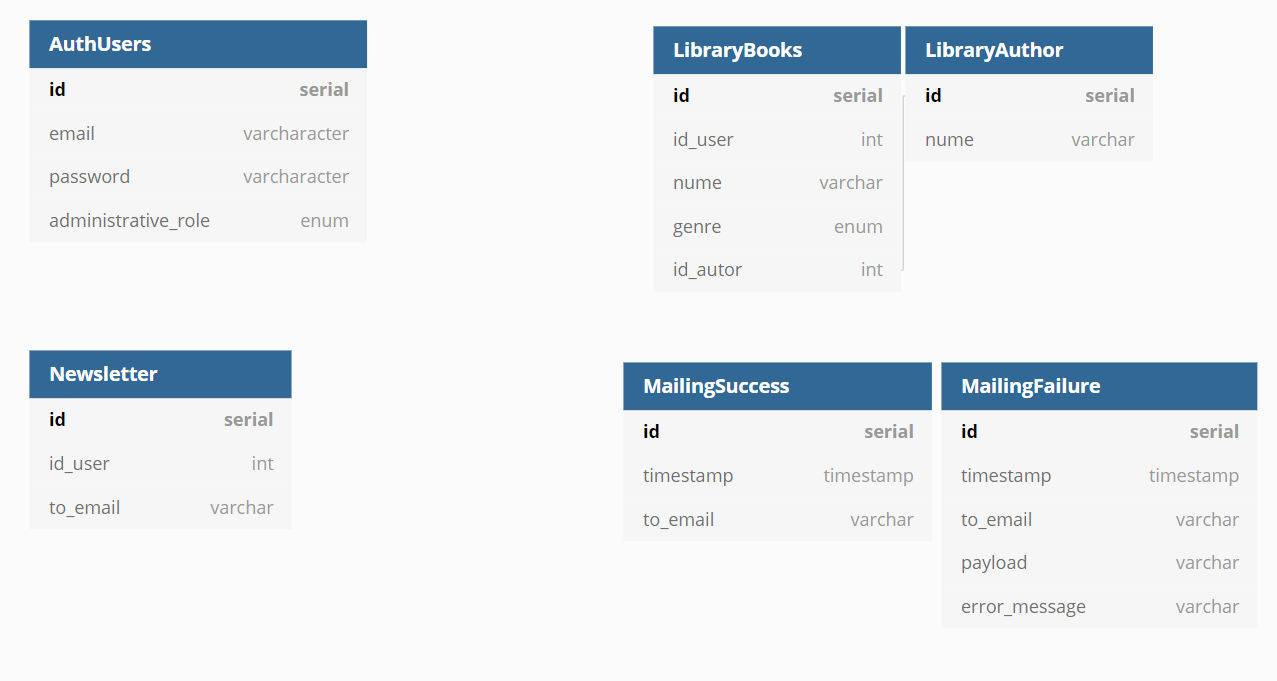Click the LibraryAuthor table header
Image resolution: width=1277 pixels, height=681 pixels.
[x=1029, y=50]
